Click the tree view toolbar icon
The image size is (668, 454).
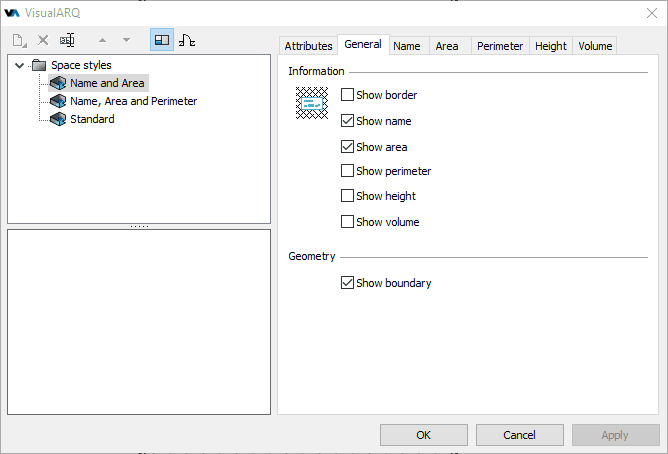point(187,40)
